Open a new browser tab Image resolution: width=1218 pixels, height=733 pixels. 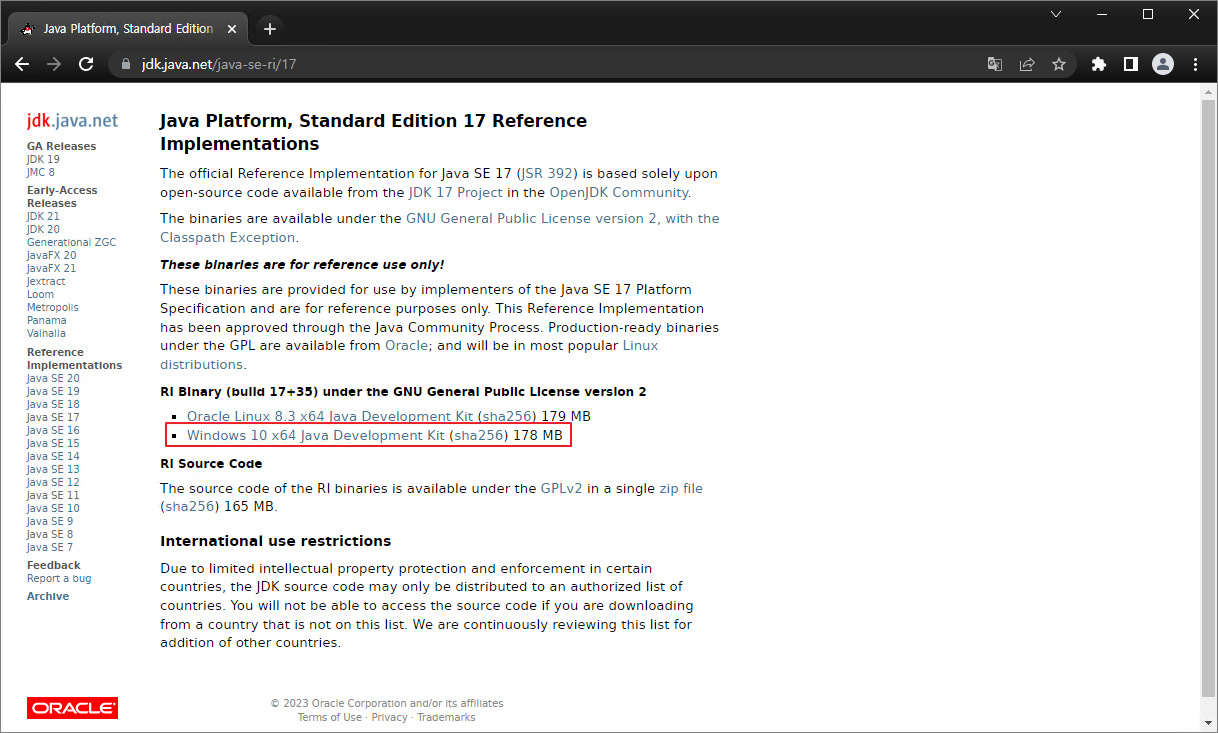[x=270, y=28]
